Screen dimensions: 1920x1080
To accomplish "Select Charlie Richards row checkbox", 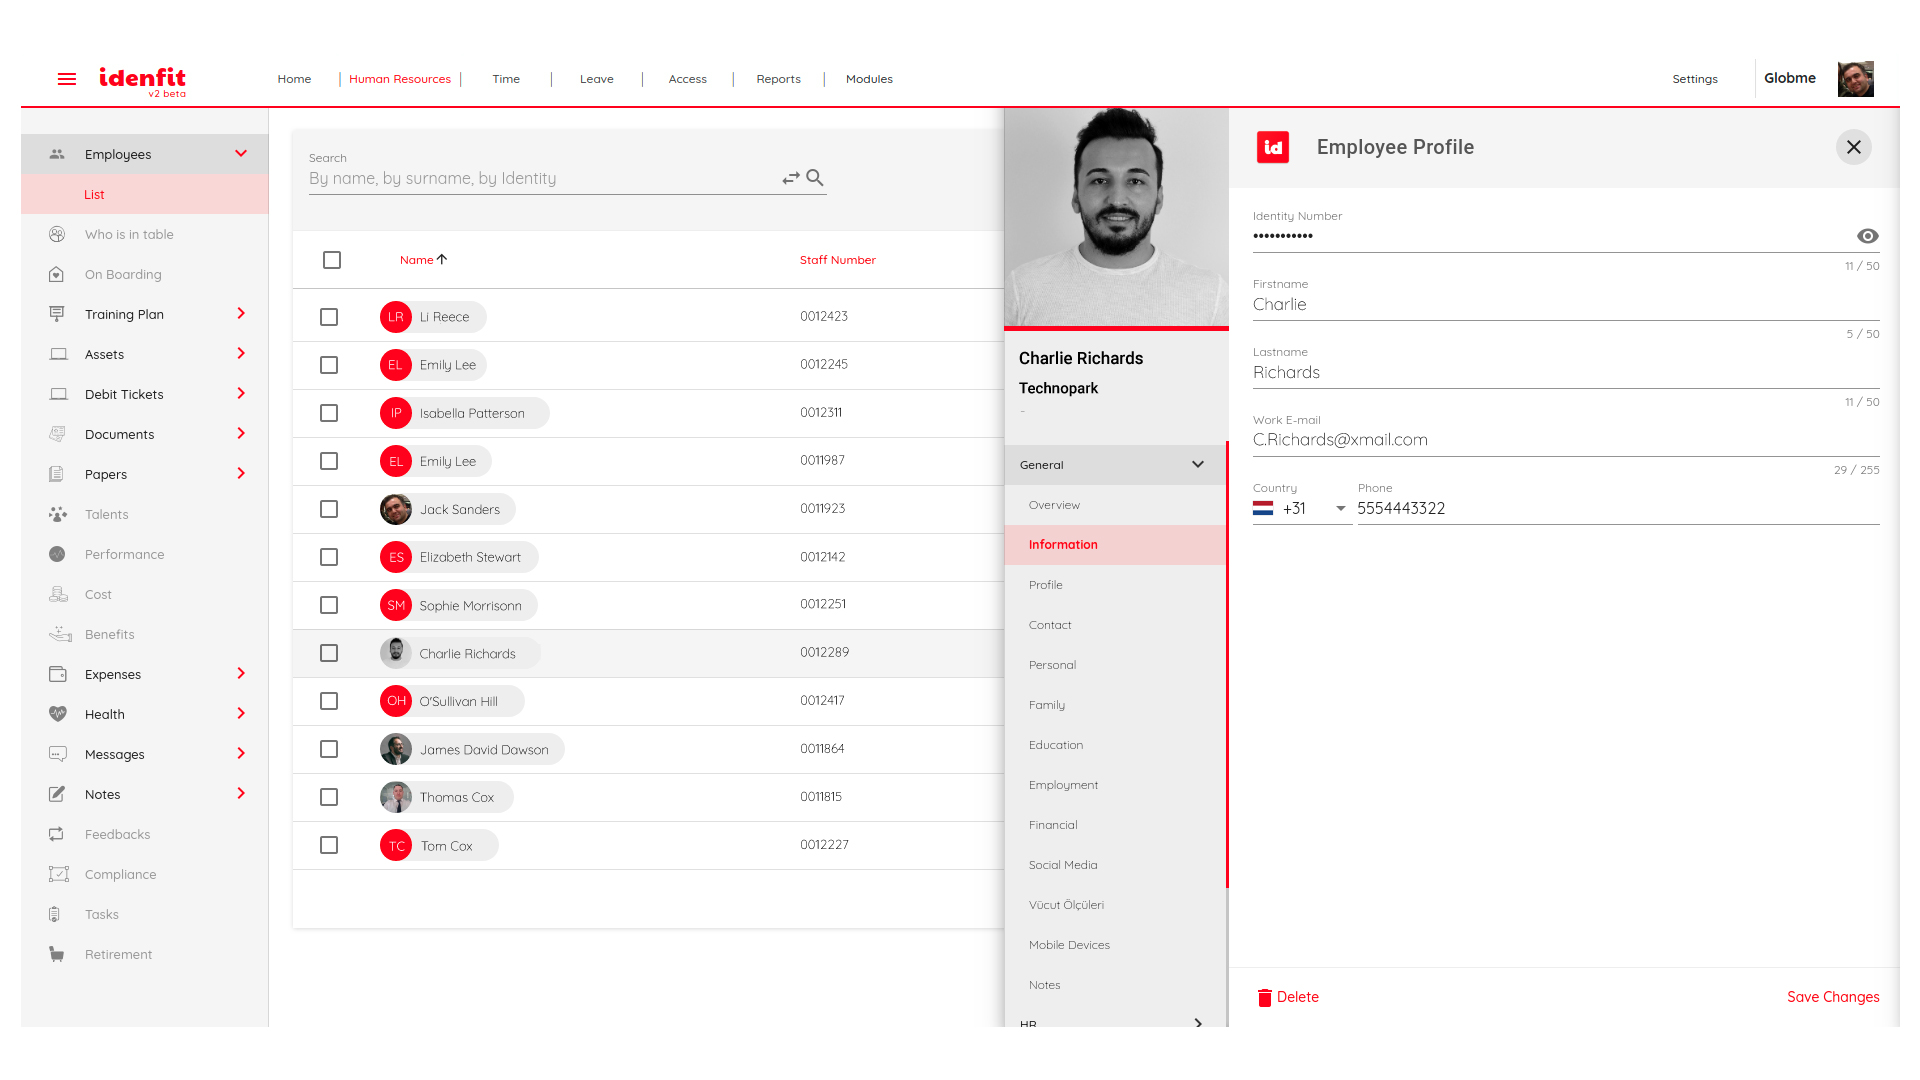I will pos(329,653).
